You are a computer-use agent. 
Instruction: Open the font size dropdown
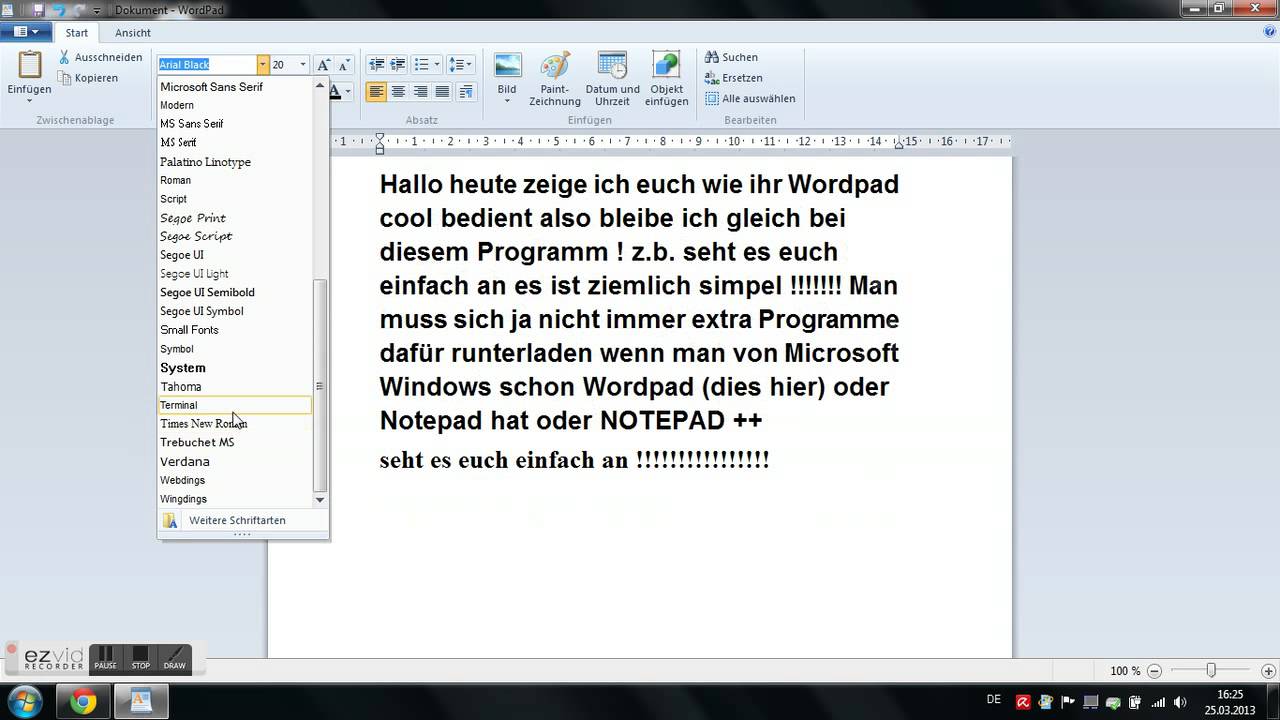tap(303, 64)
